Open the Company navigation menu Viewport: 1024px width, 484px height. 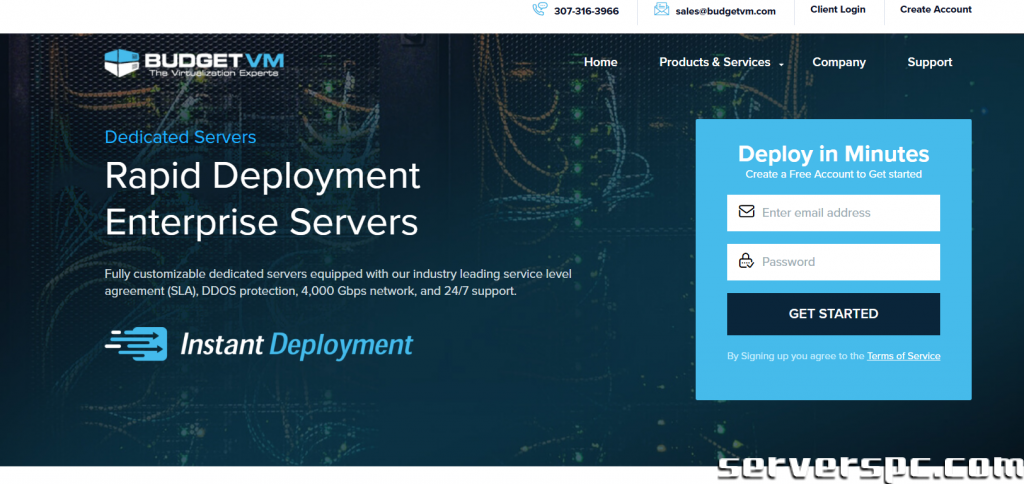838,62
